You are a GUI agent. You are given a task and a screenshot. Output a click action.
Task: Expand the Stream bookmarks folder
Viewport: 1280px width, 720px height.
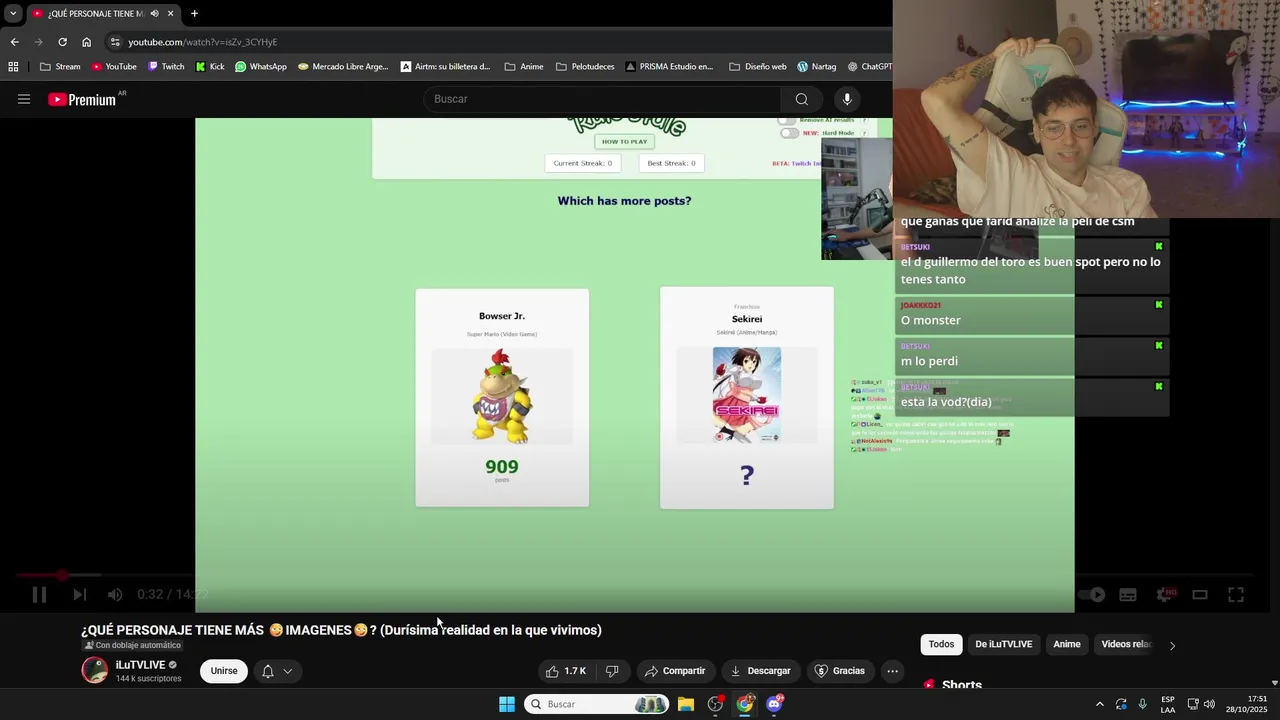(60, 67)
